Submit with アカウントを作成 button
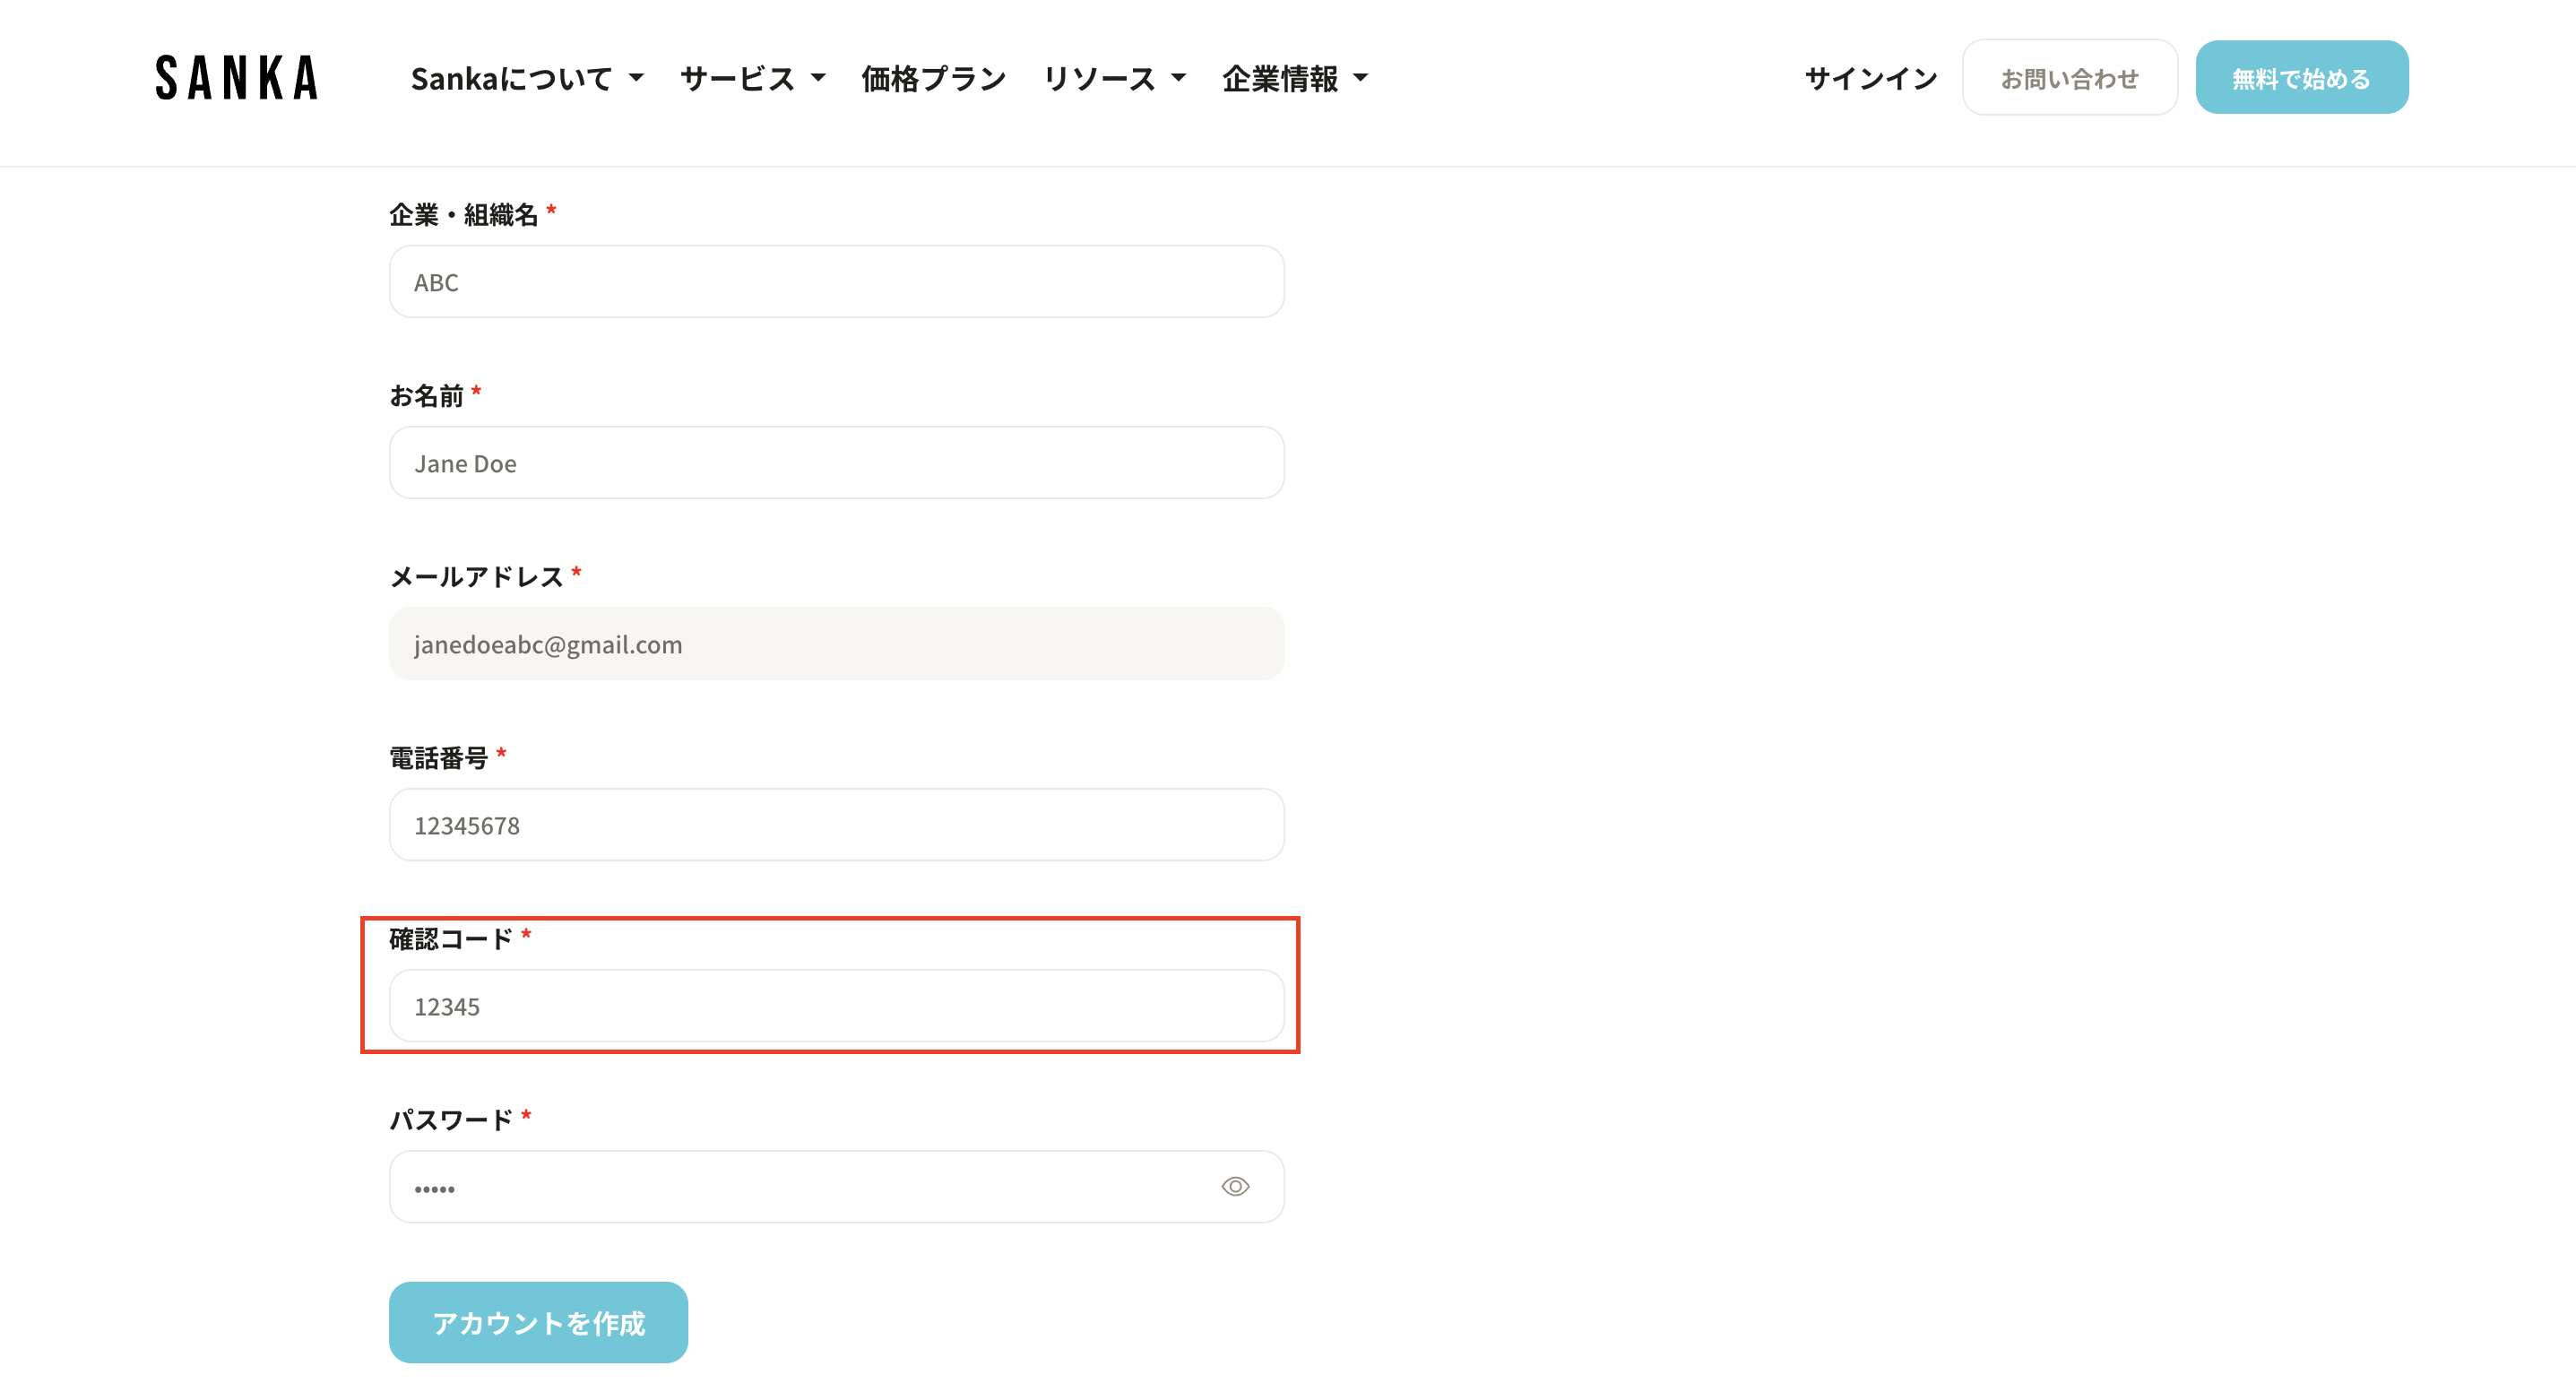Screen dimensions: 2576x1383 pyautogui.click(x=538, y=1322)
